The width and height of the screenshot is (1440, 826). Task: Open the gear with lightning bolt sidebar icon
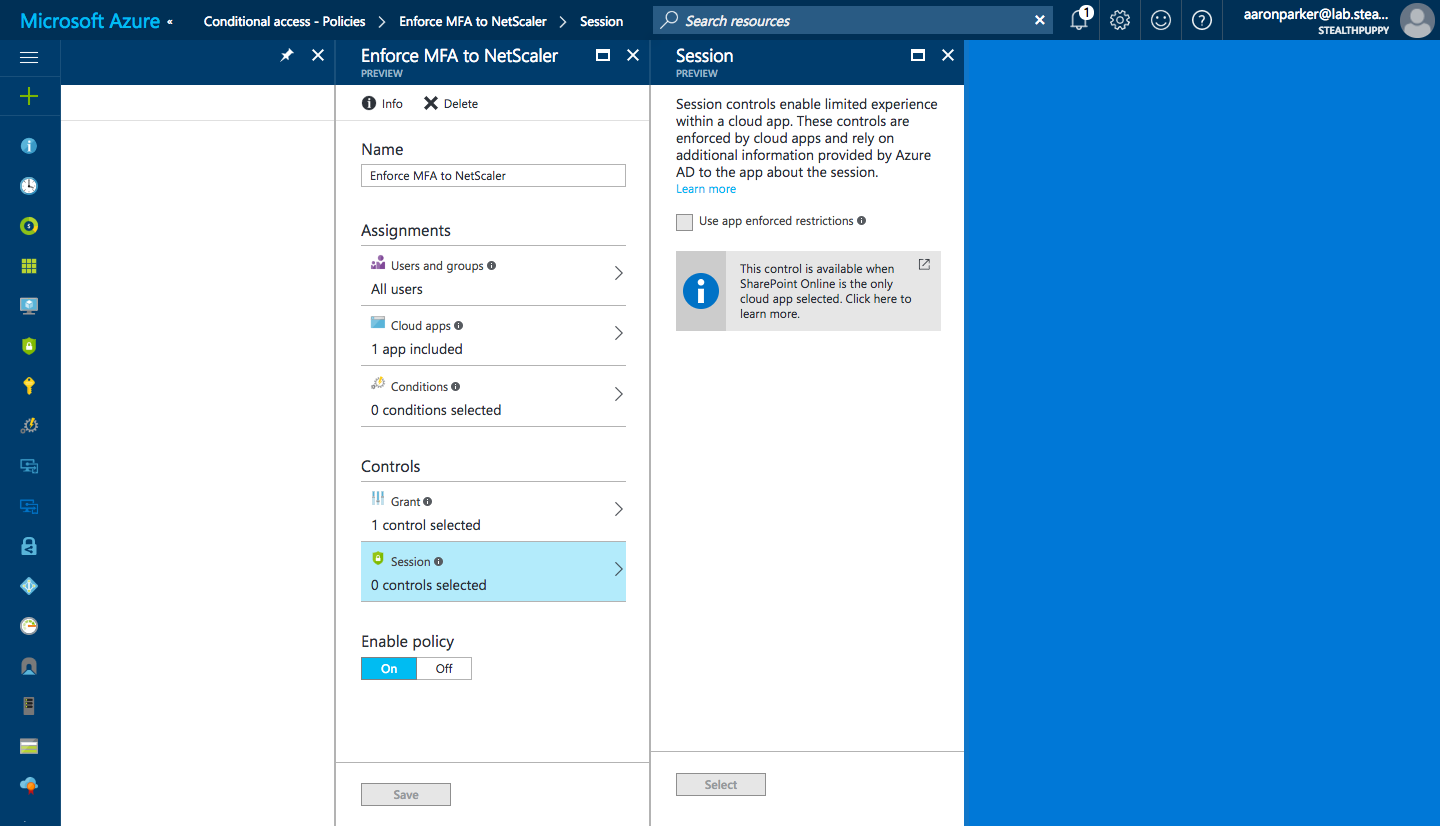click(x=29, y=426)
